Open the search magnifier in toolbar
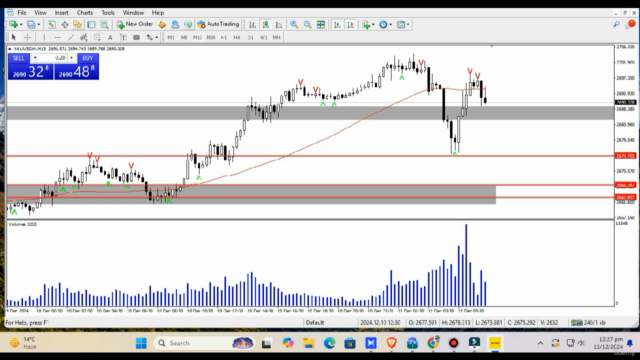640x360 pixels. (616, 24)
